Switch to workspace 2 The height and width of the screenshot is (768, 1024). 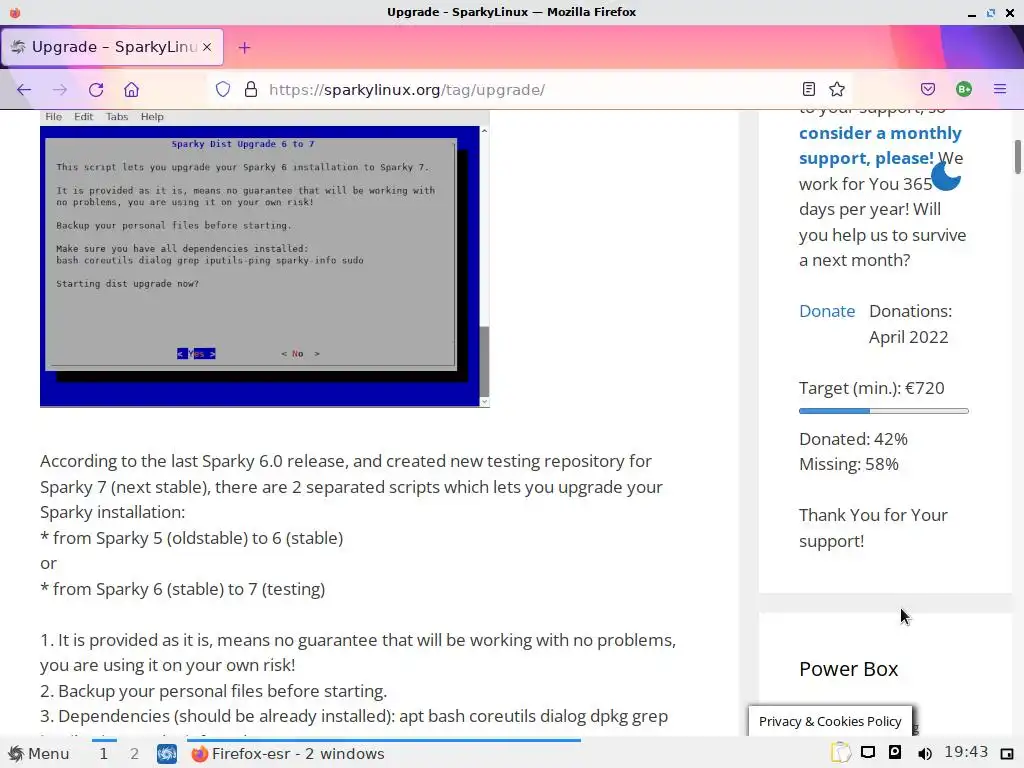(134, 754)
